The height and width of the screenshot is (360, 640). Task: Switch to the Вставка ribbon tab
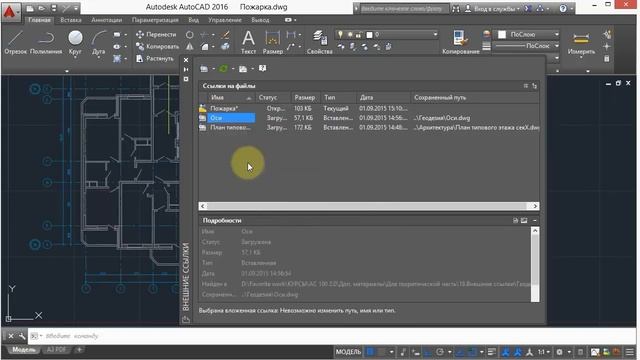(x=71, y=20)
